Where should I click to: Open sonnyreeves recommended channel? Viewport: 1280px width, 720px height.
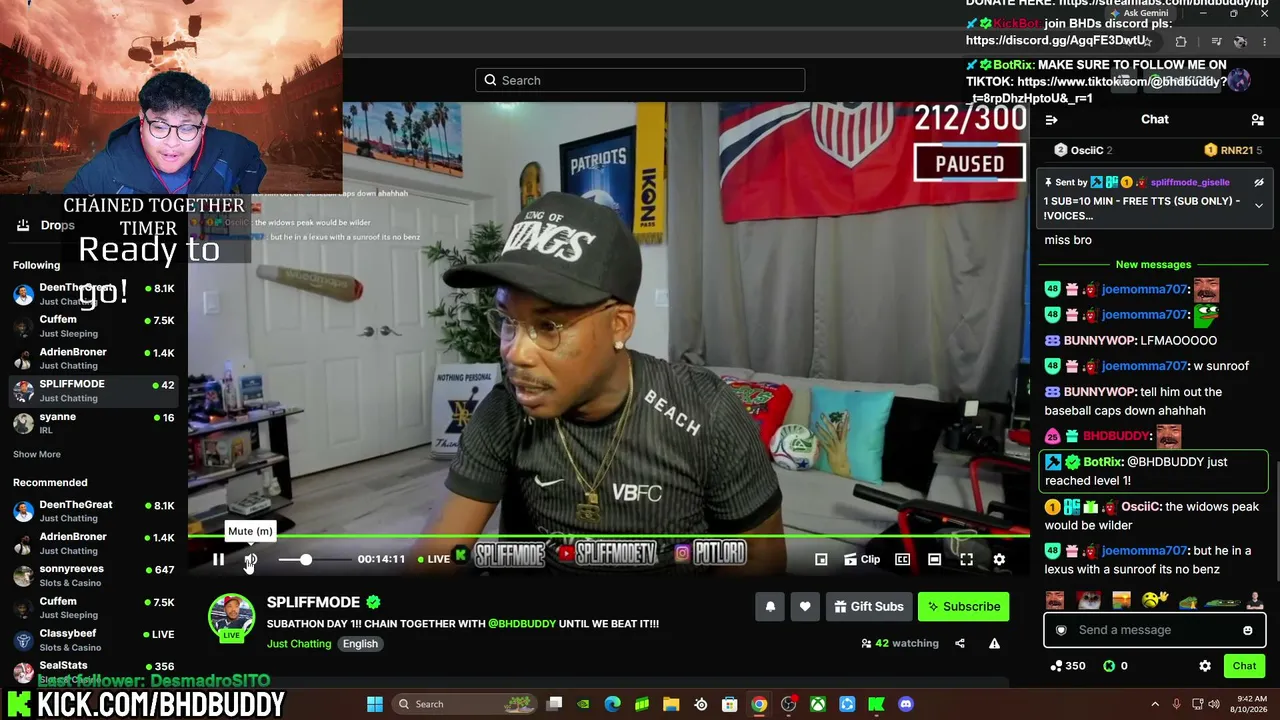pos(94,575)
